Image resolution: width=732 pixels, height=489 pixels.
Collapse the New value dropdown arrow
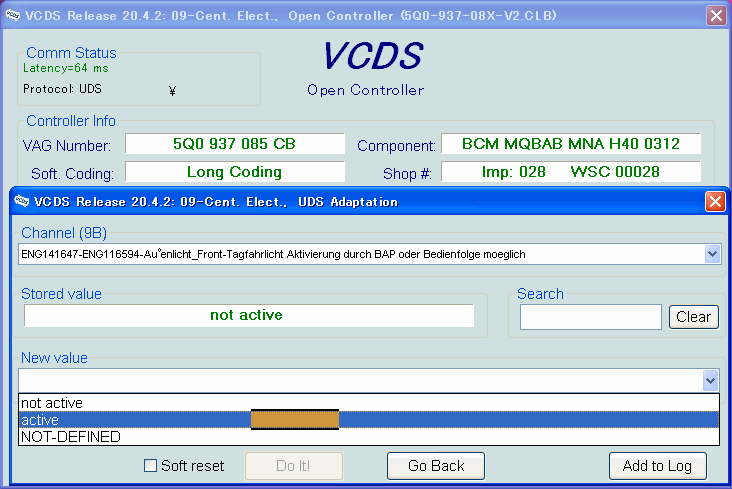[x=711, y=381]
